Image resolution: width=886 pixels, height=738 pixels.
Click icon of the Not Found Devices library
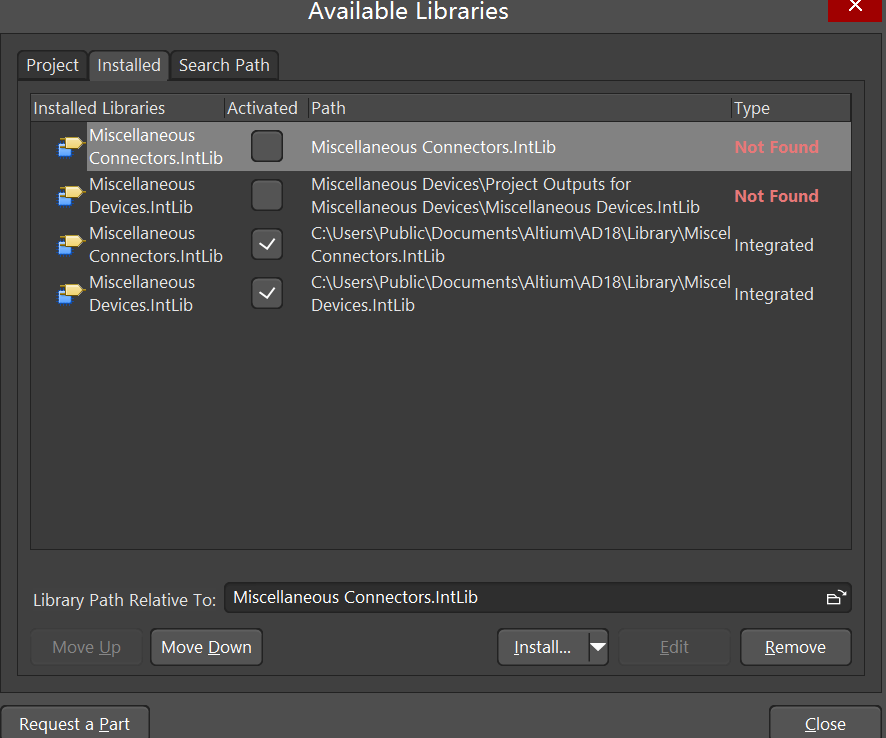(x=71, y=196)
